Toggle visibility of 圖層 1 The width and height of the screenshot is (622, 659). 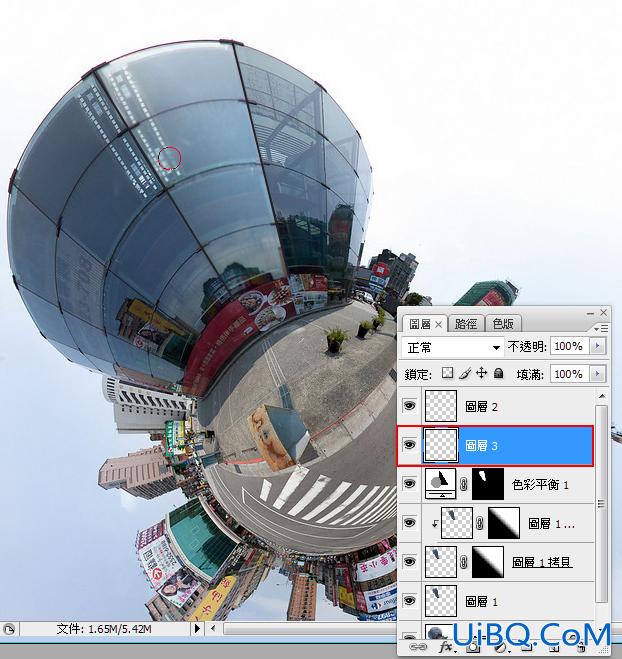pyautogui.click(x=409, y=601)
